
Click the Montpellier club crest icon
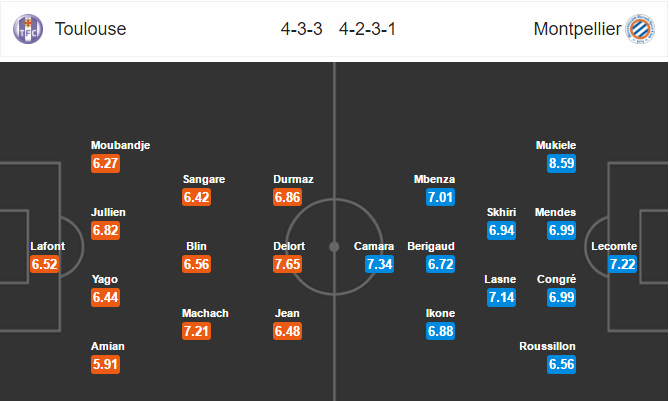(x=640, y=29)
